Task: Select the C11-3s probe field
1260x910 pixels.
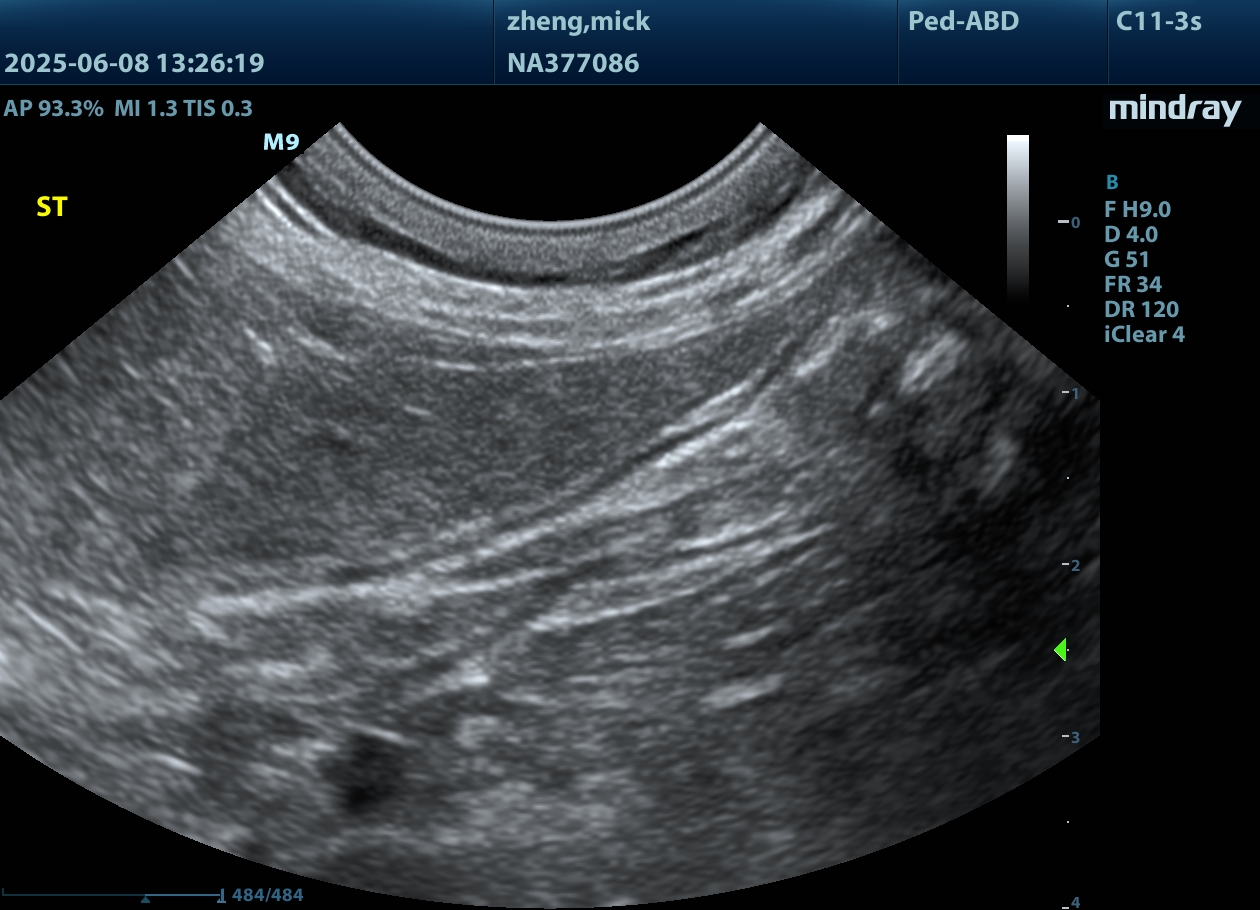Action: 1158,21
